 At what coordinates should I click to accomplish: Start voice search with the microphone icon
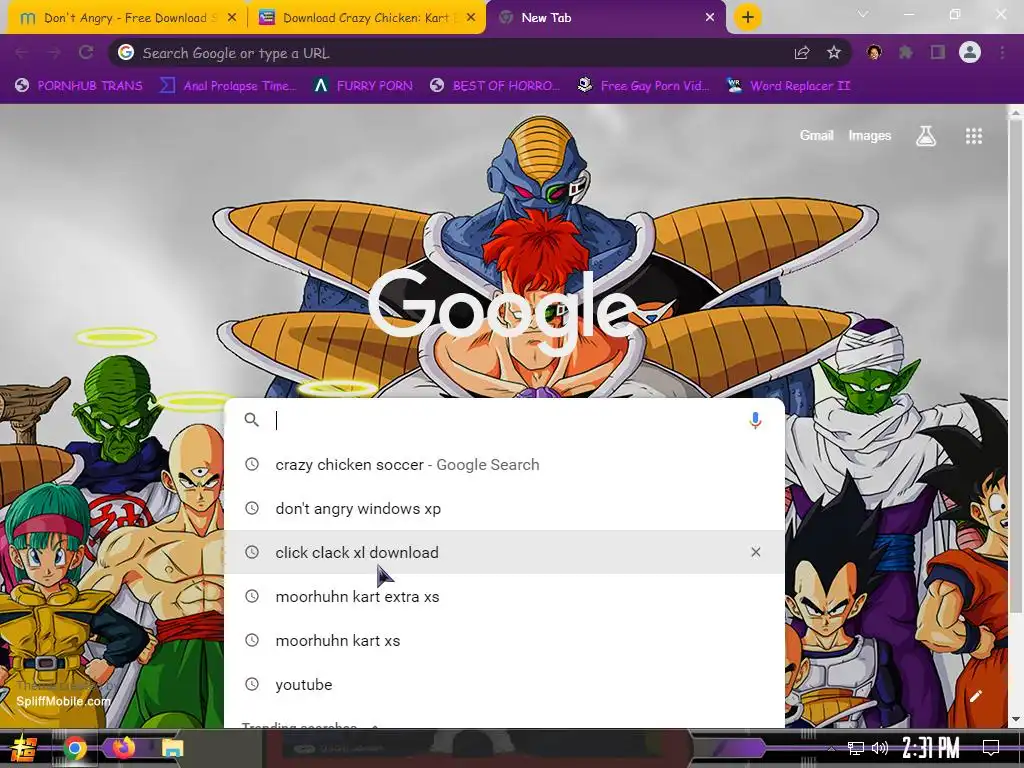[x=755, y=420]
